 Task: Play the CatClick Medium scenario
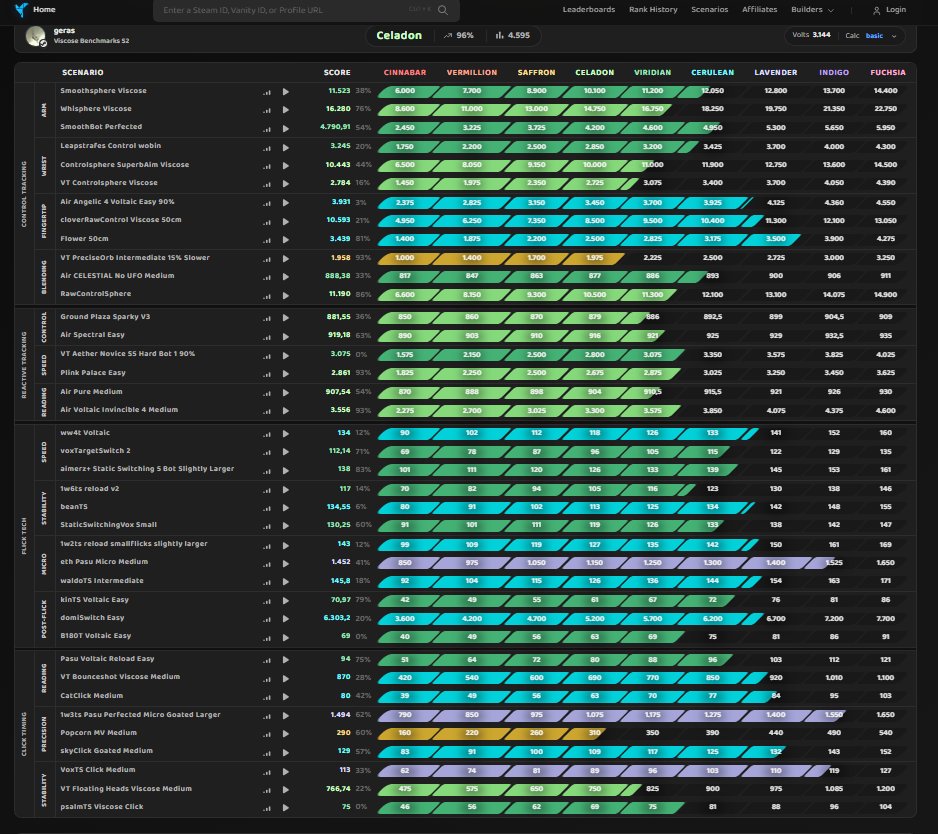pyautogui.click(x=286, y=696)
